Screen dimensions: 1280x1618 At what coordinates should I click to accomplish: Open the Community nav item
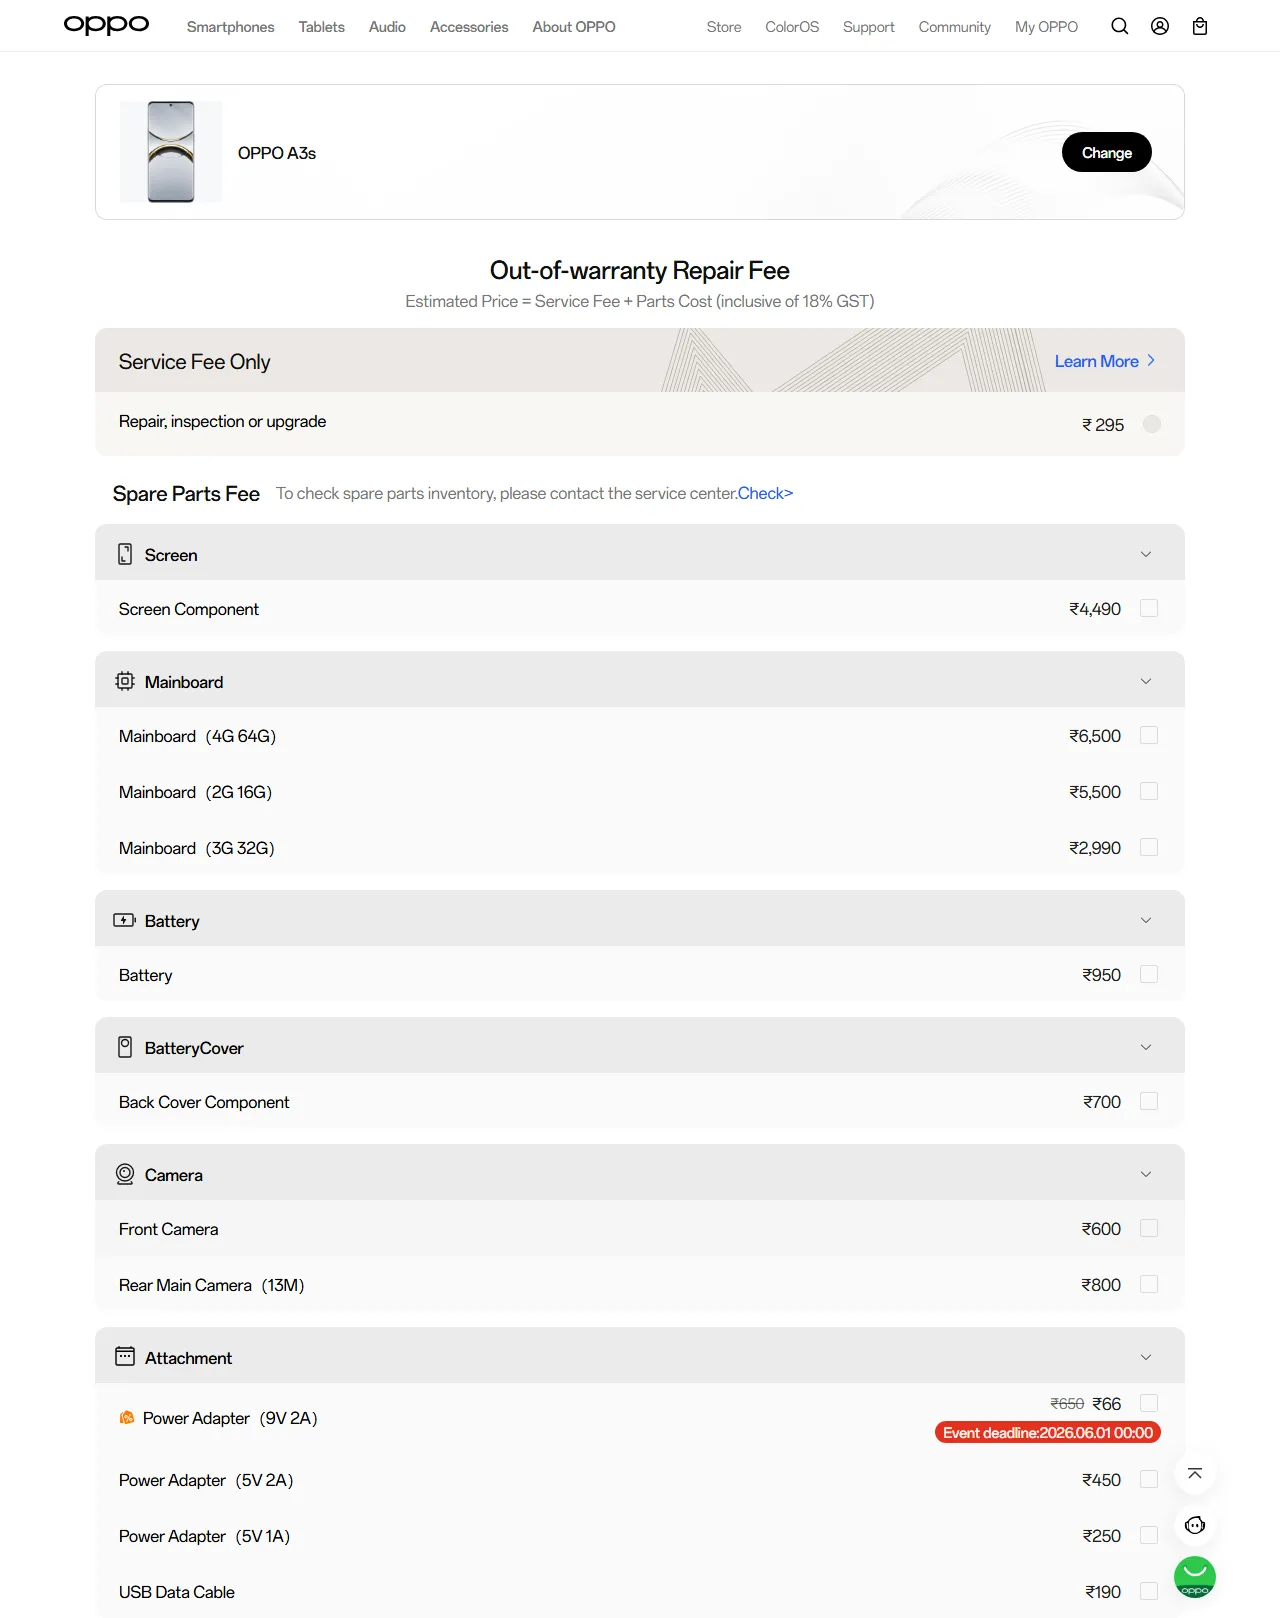(x=955, y=27)
